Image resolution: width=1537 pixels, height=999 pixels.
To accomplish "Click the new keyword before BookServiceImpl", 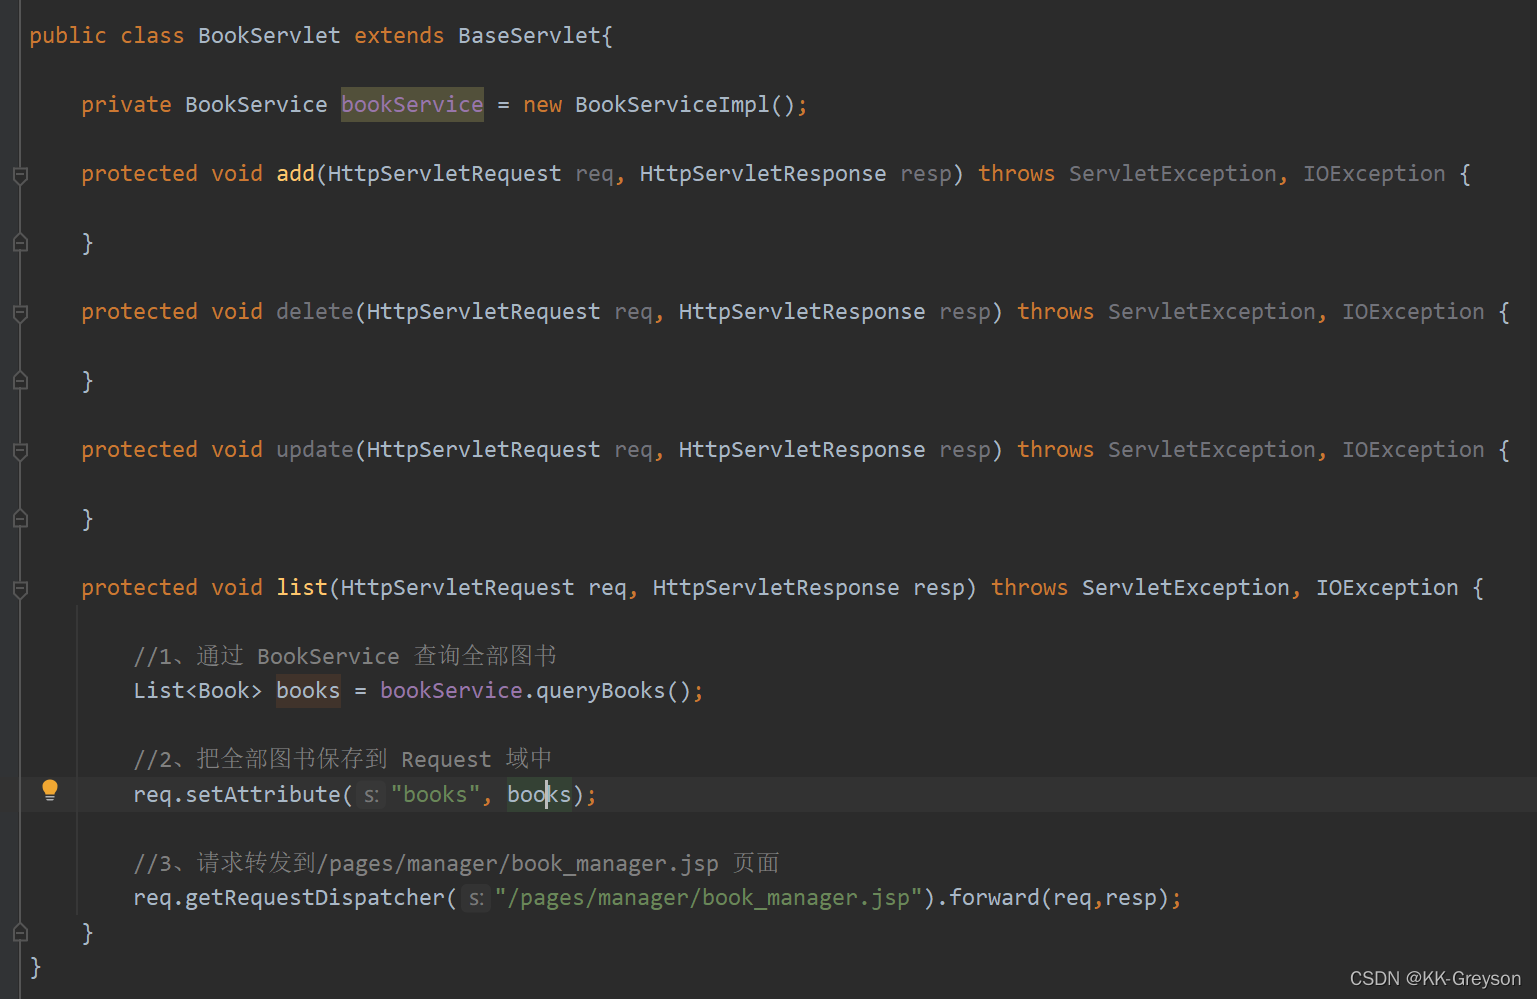I will point(542,104).
